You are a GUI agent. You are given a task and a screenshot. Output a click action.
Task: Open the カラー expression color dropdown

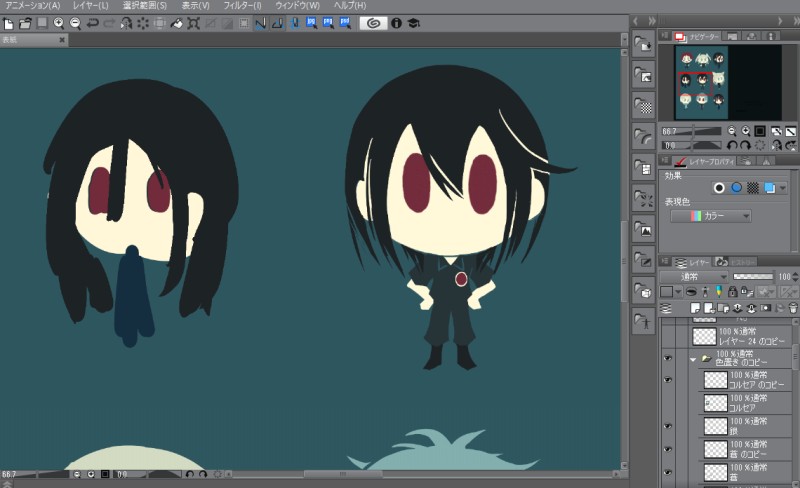[x=711, y=216]
